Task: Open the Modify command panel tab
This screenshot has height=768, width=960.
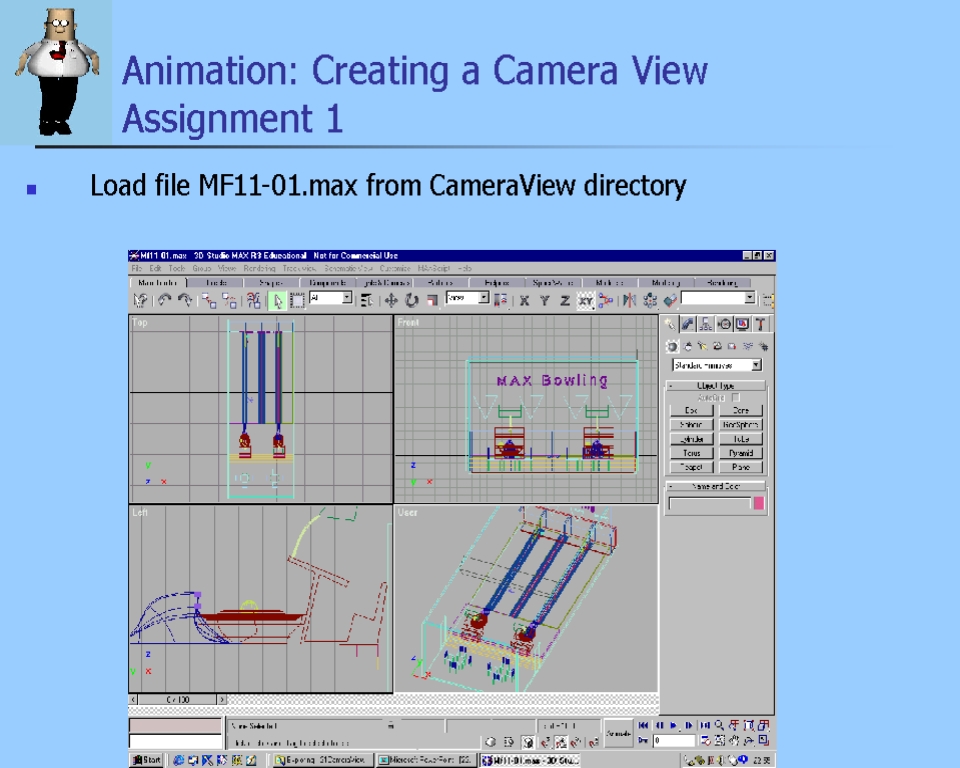Action: [688, 324]
